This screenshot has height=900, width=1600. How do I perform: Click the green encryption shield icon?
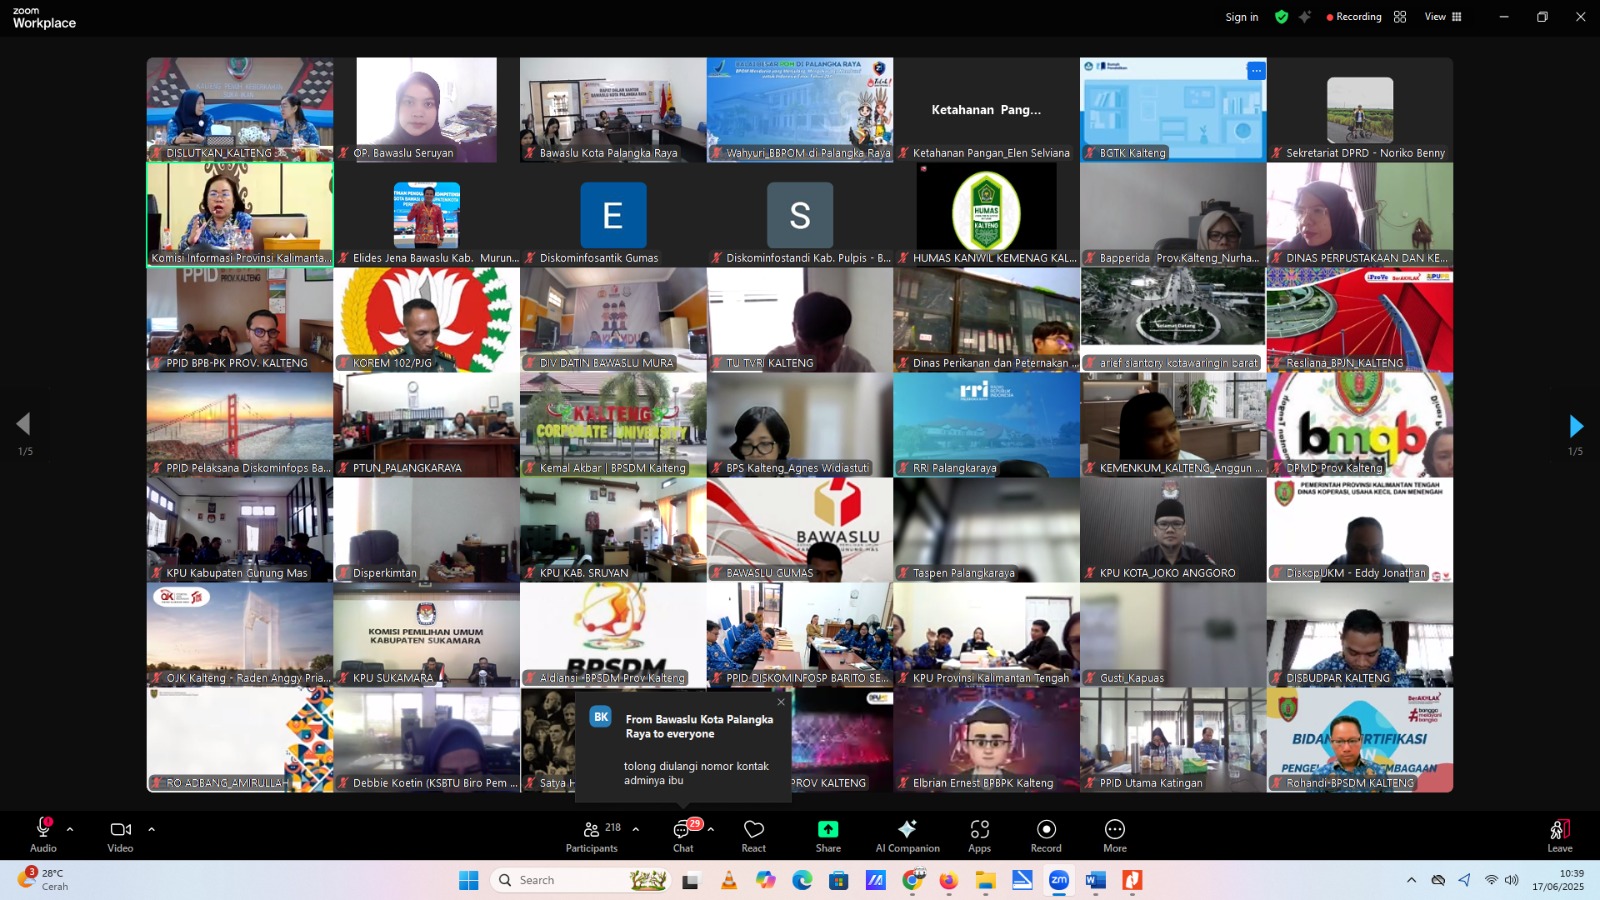tap(1281, 17)
